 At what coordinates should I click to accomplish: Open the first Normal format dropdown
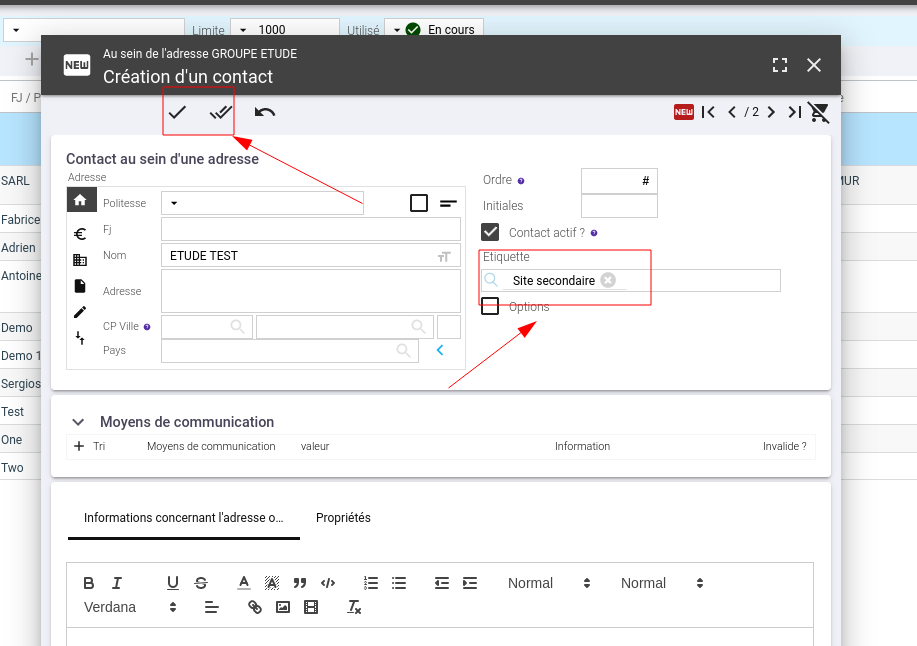[549, 583]
